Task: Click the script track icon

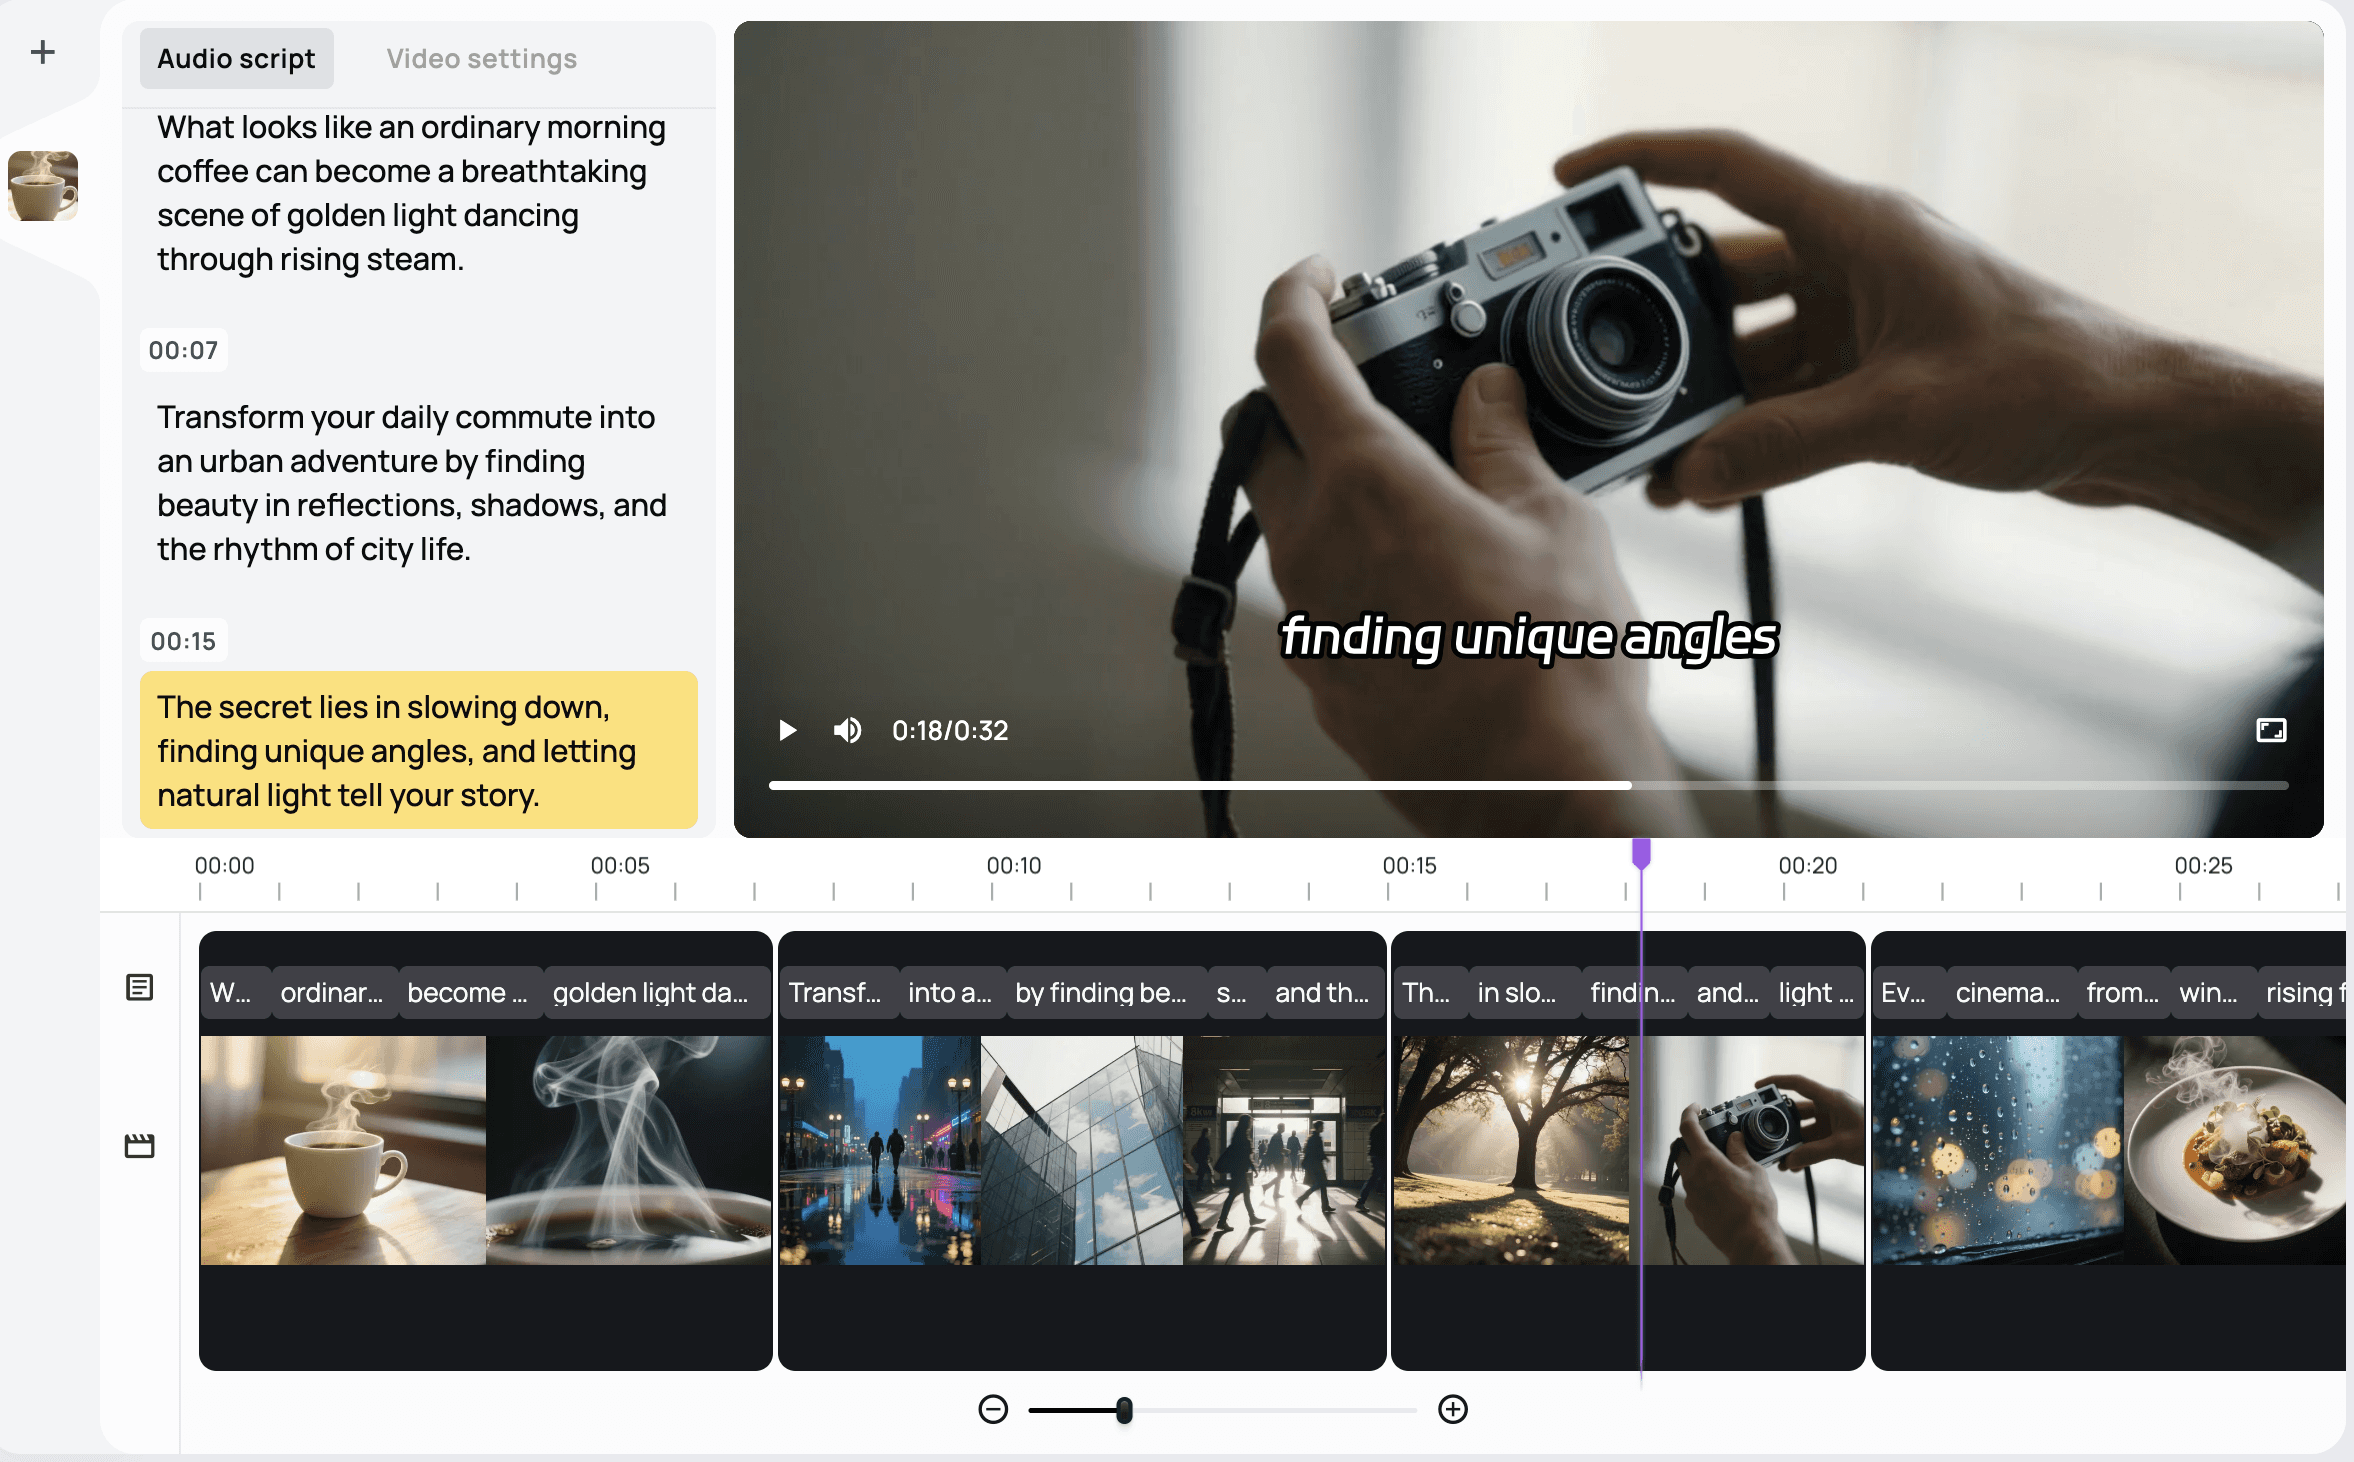Action: (140, 987)
